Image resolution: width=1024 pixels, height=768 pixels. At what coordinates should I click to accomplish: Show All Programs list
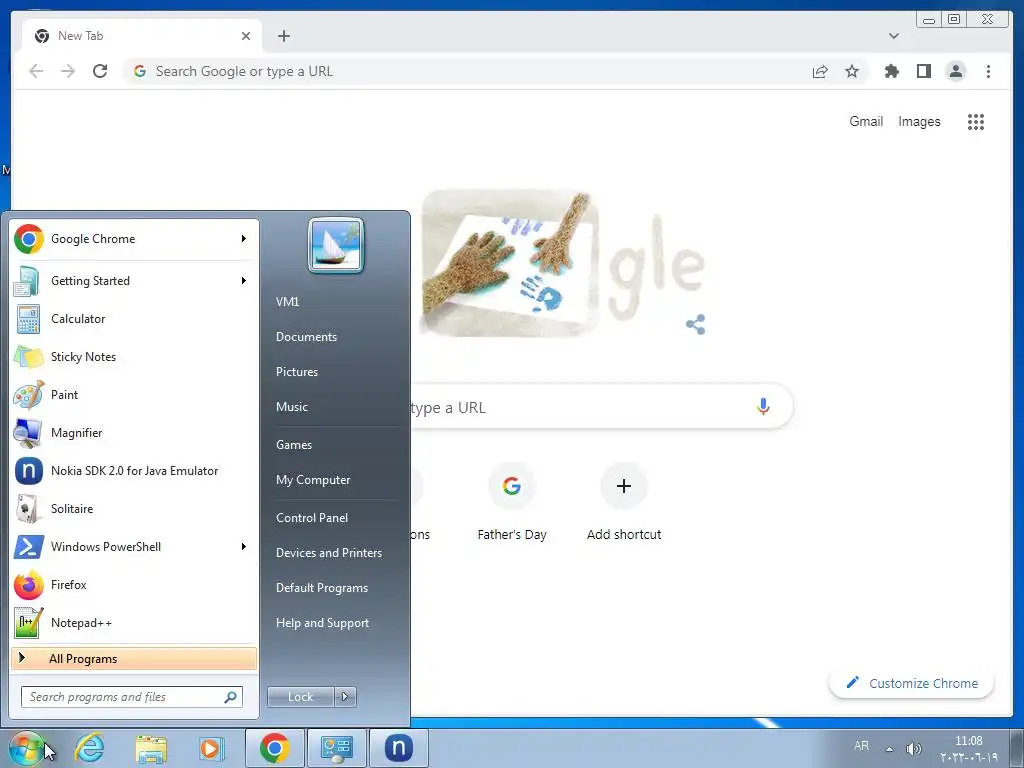click(x=134, y=658)
